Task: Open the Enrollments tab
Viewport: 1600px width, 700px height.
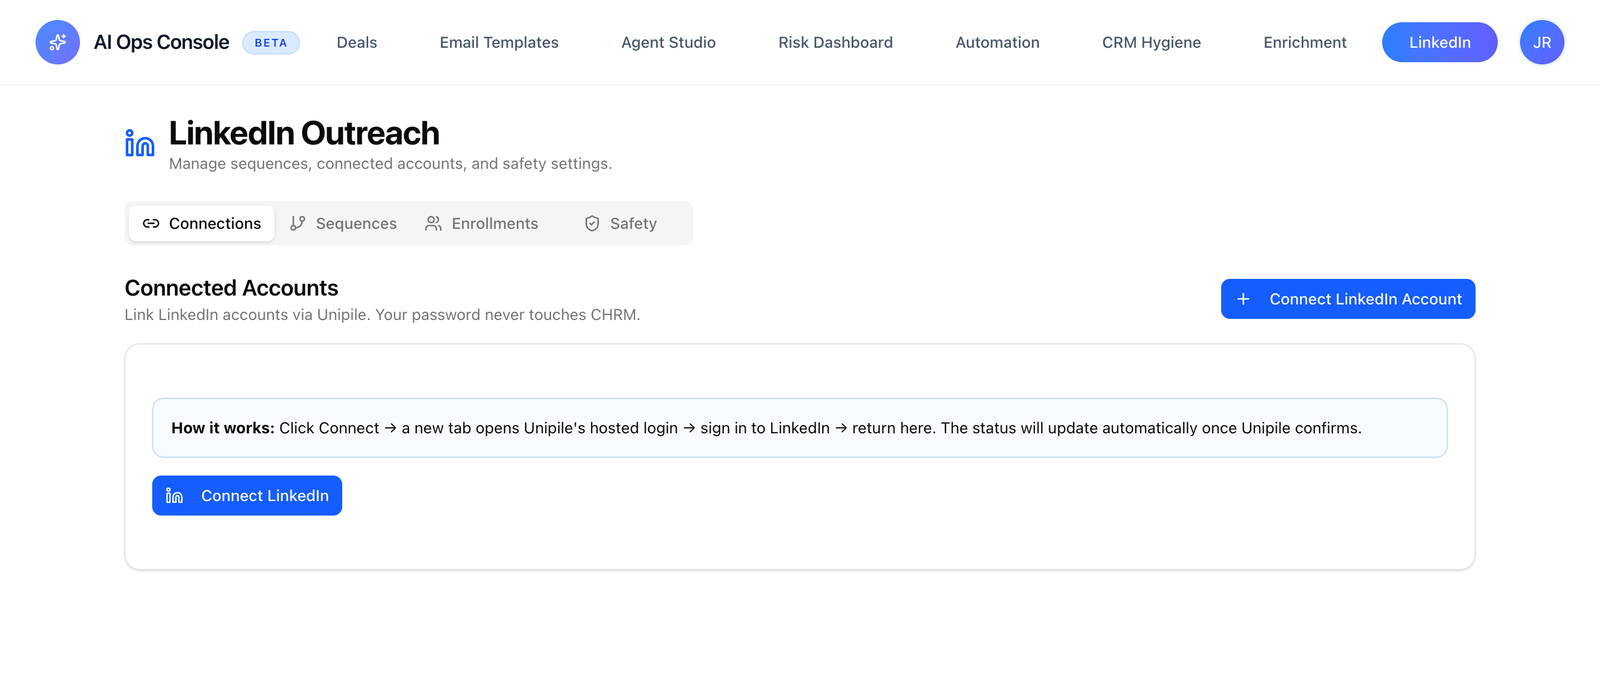Action: (x=482, y=223)
